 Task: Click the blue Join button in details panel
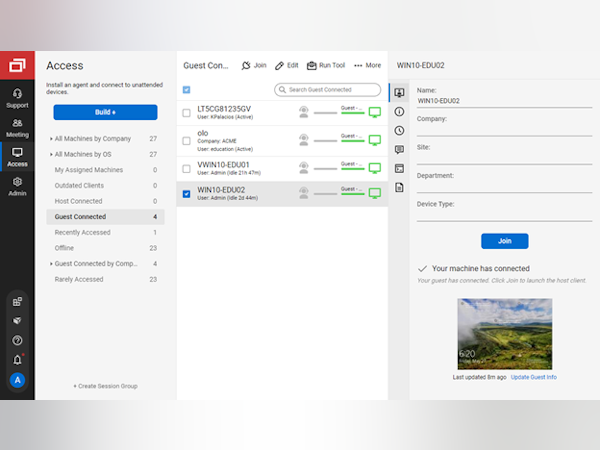coord(505,241)
